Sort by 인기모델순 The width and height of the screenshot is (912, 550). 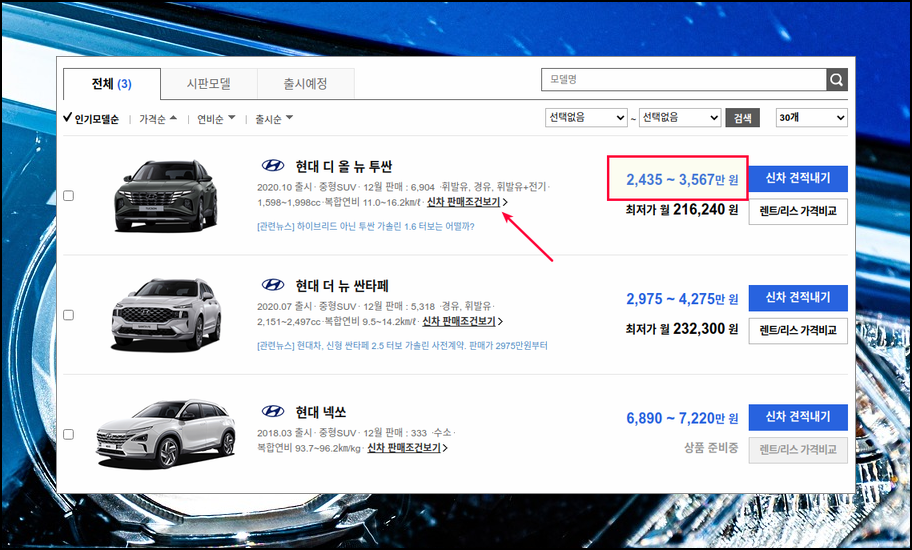(91, 119)
